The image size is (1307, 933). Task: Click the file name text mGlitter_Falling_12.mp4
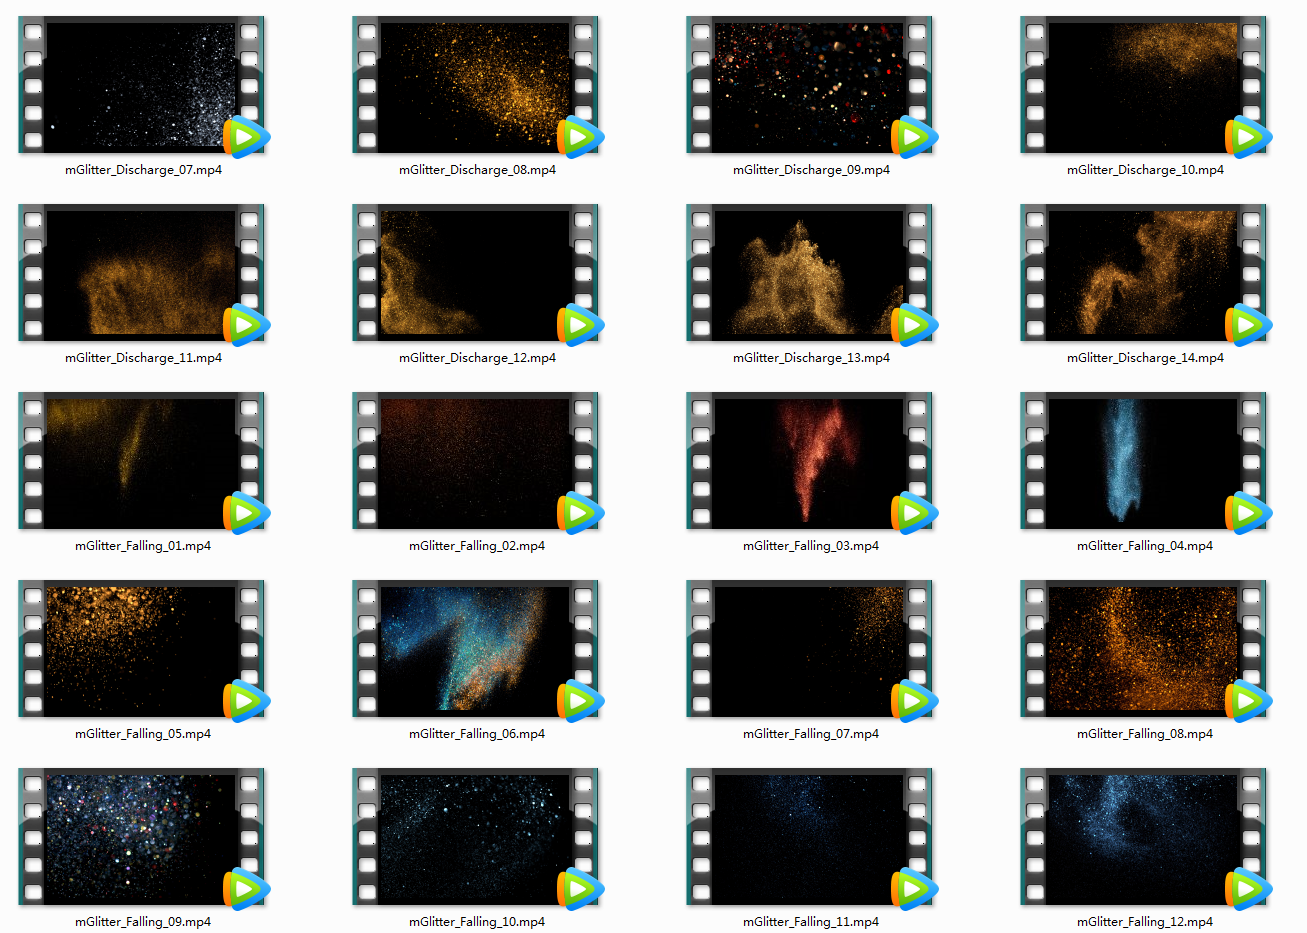coord(1145,922)
